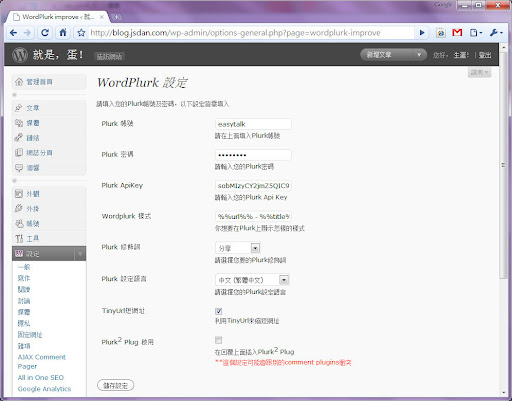Open the Users sidebar item
The image size is (512, 401).
pos(49,224)
